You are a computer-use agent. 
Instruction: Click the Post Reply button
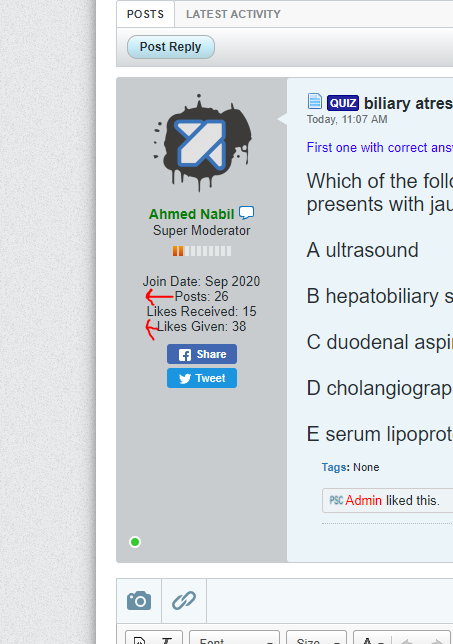[x=170, y=47]
